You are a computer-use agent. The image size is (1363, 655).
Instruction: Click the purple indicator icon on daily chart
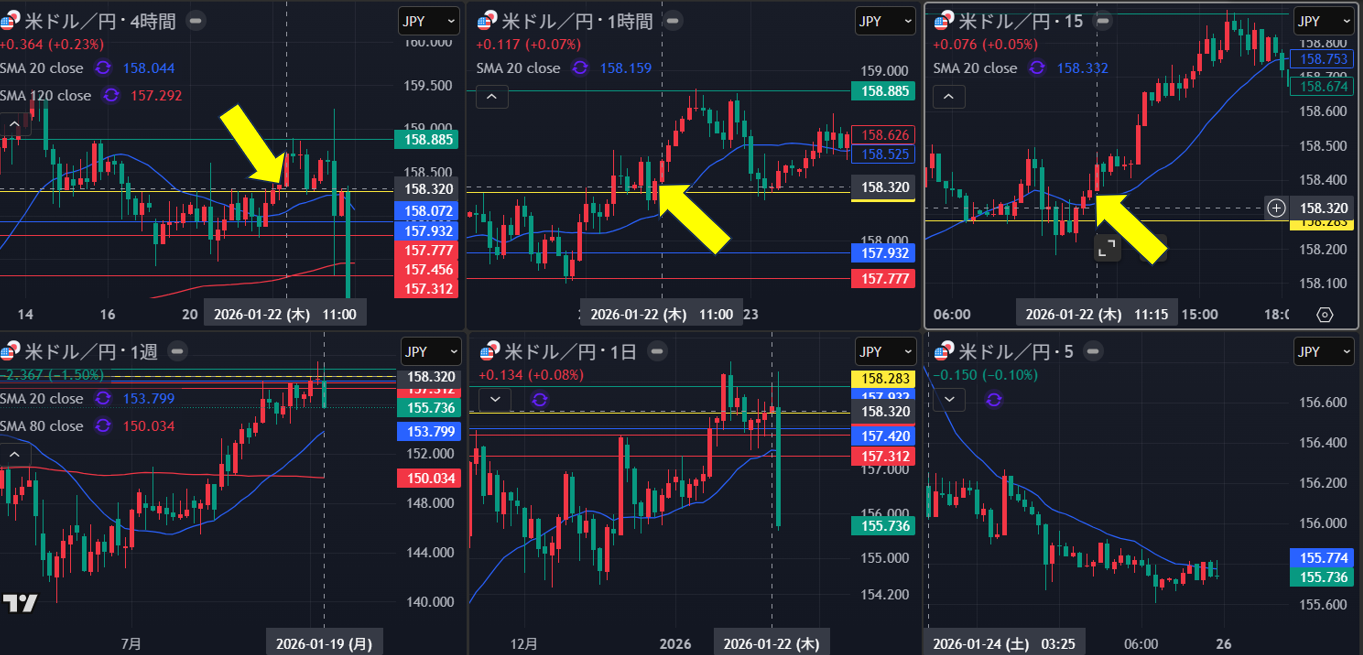[540, 400]
